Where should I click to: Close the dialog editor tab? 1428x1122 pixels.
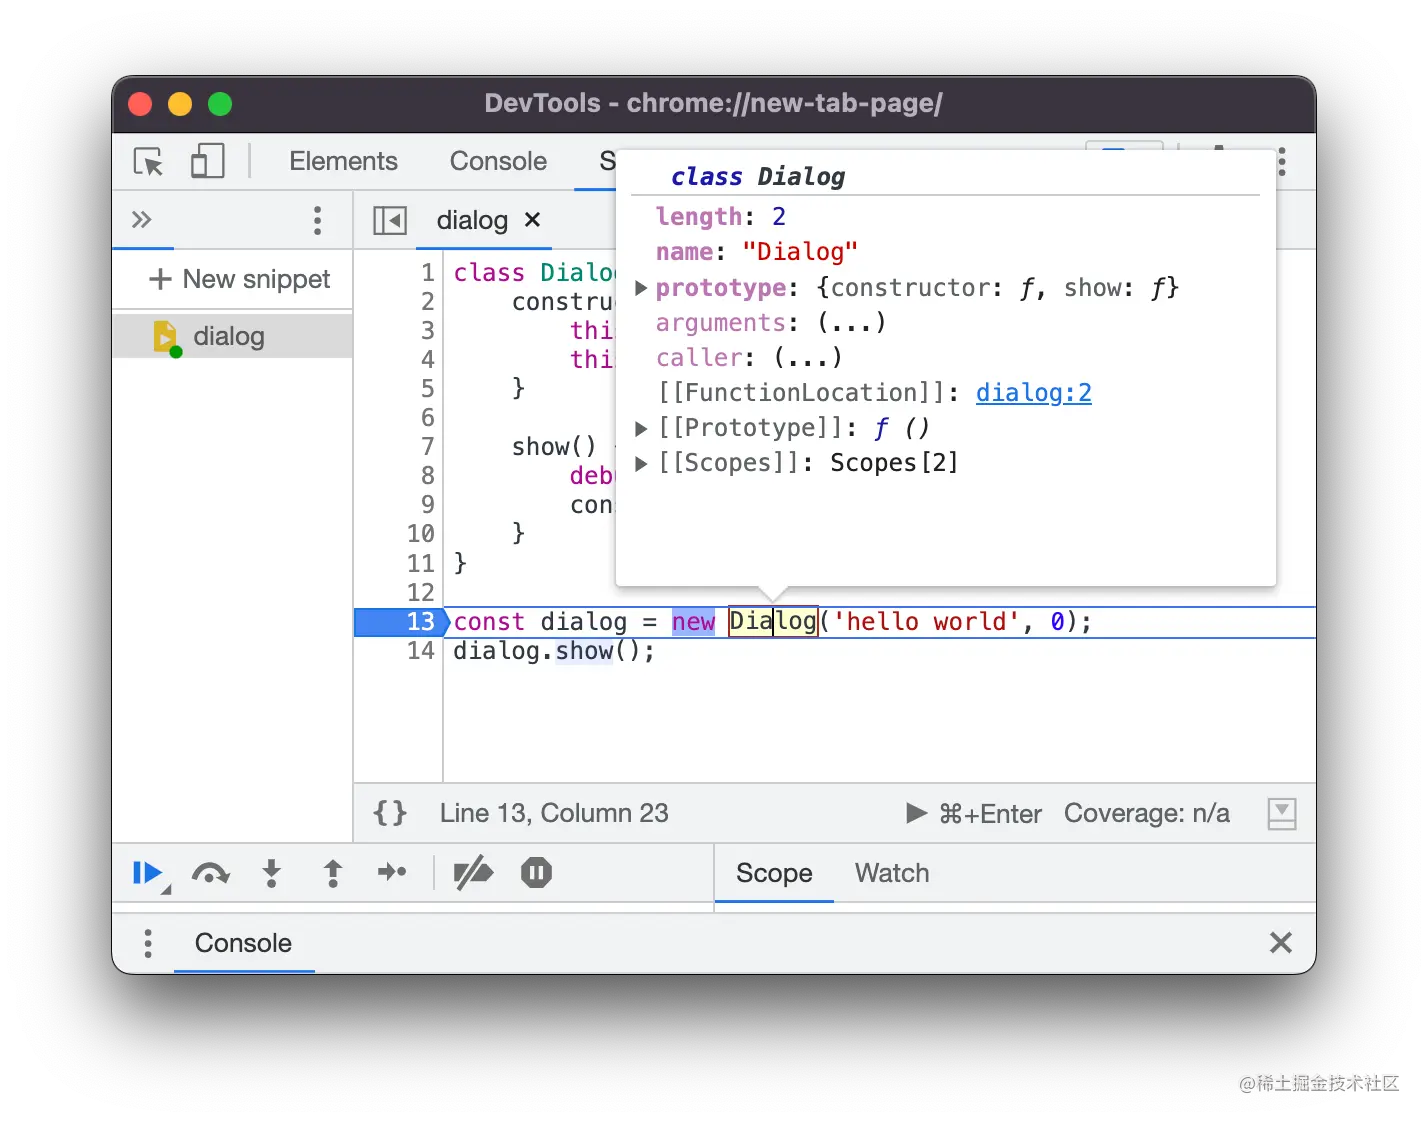[533, 219]
